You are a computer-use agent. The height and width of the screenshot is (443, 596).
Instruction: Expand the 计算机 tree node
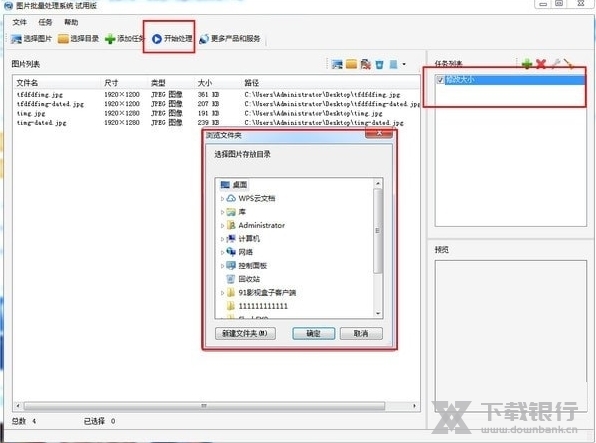coord(222,239)
